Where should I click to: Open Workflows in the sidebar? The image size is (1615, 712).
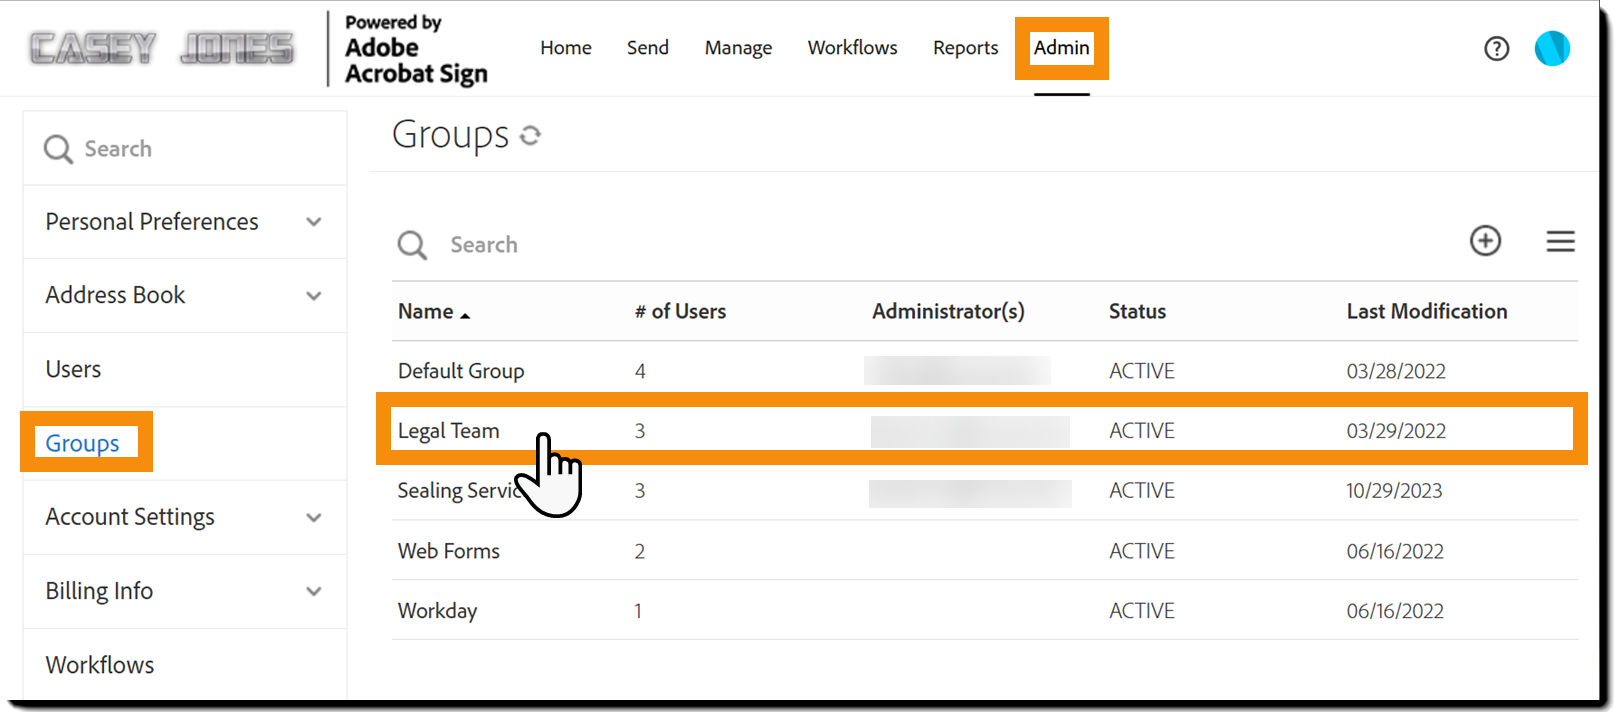tap(100, 665)
